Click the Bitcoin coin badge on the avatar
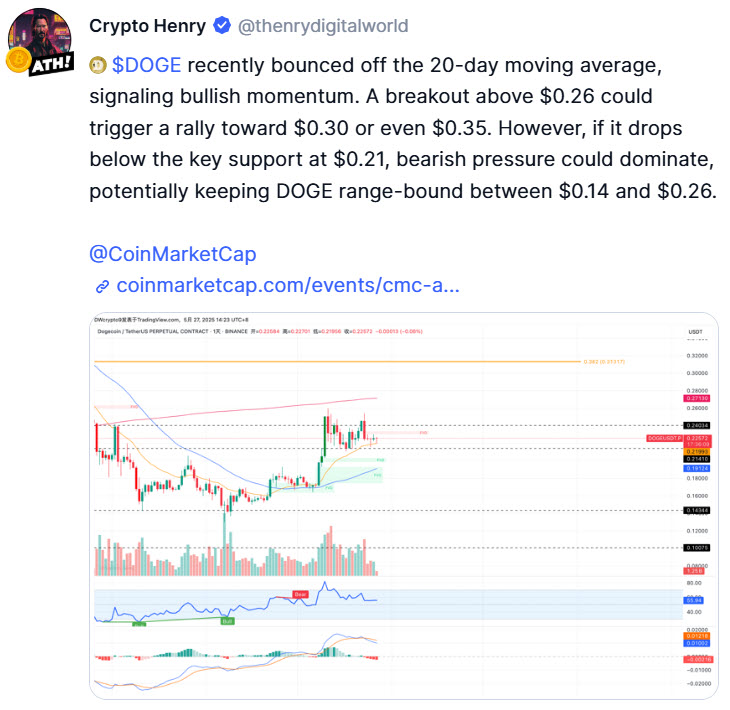 [x=19, y=60]
